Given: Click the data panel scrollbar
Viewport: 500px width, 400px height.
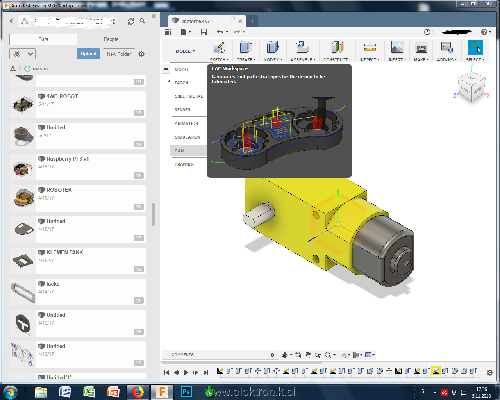Looking at the screenshot, I should (153, 214).
